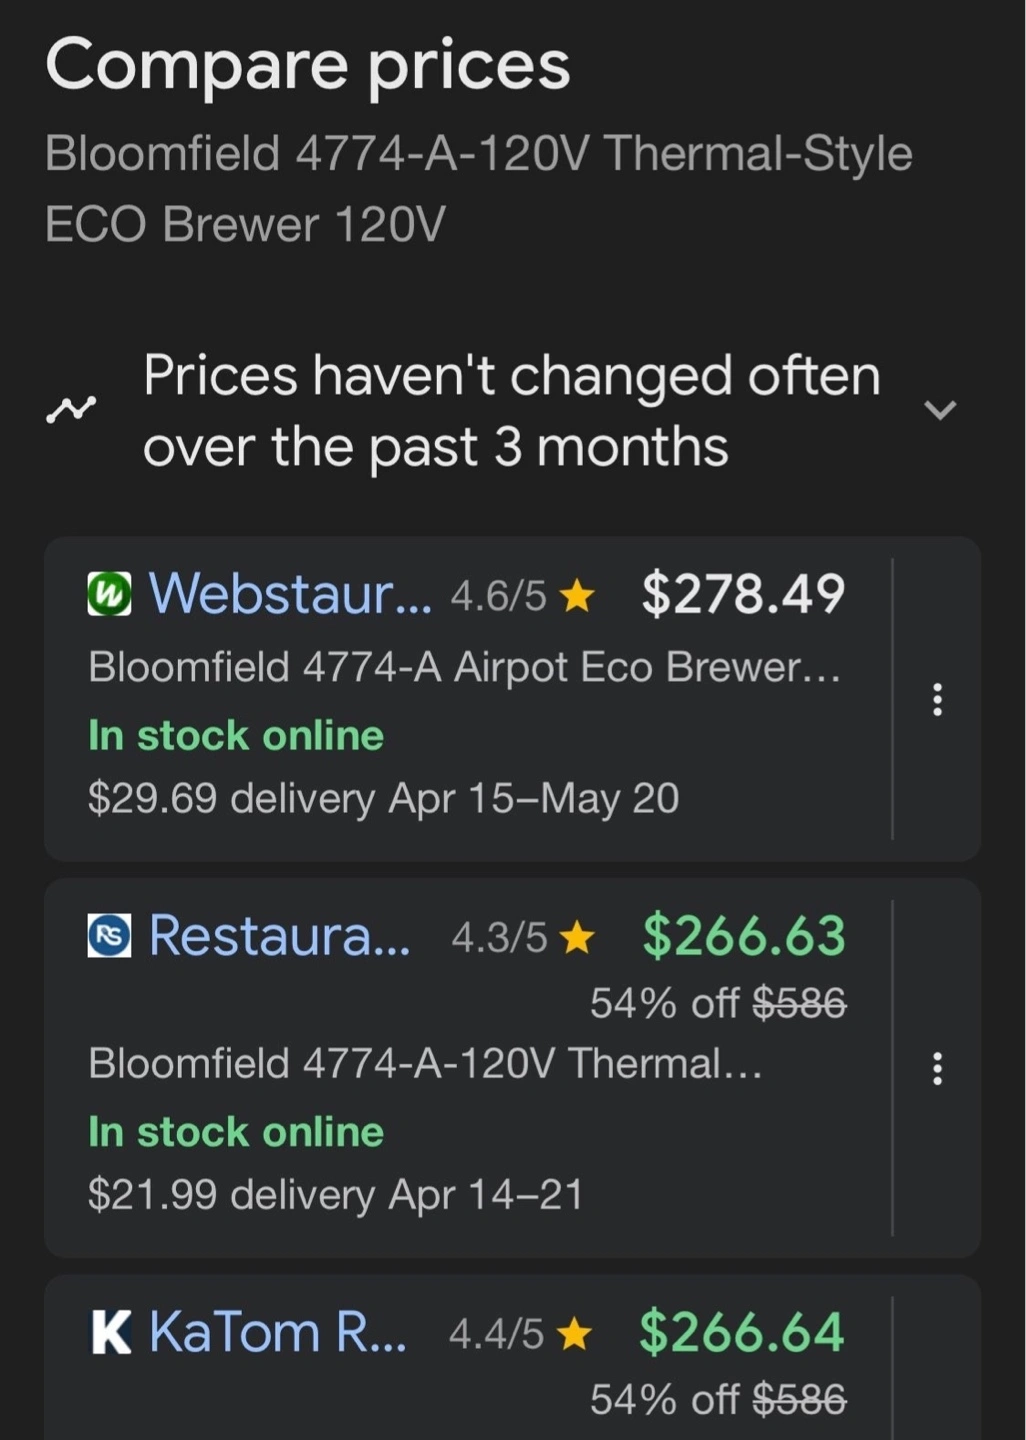Open three-dot menu for Restaurant Supply listing
The image size is (1026, 1440).
(x=937, y=1068)
